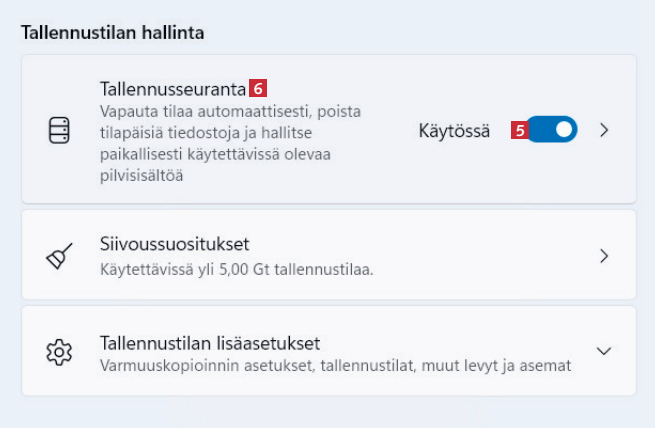Click the gear icon for Tallennustilan lisäasetukset

[60, 352]
